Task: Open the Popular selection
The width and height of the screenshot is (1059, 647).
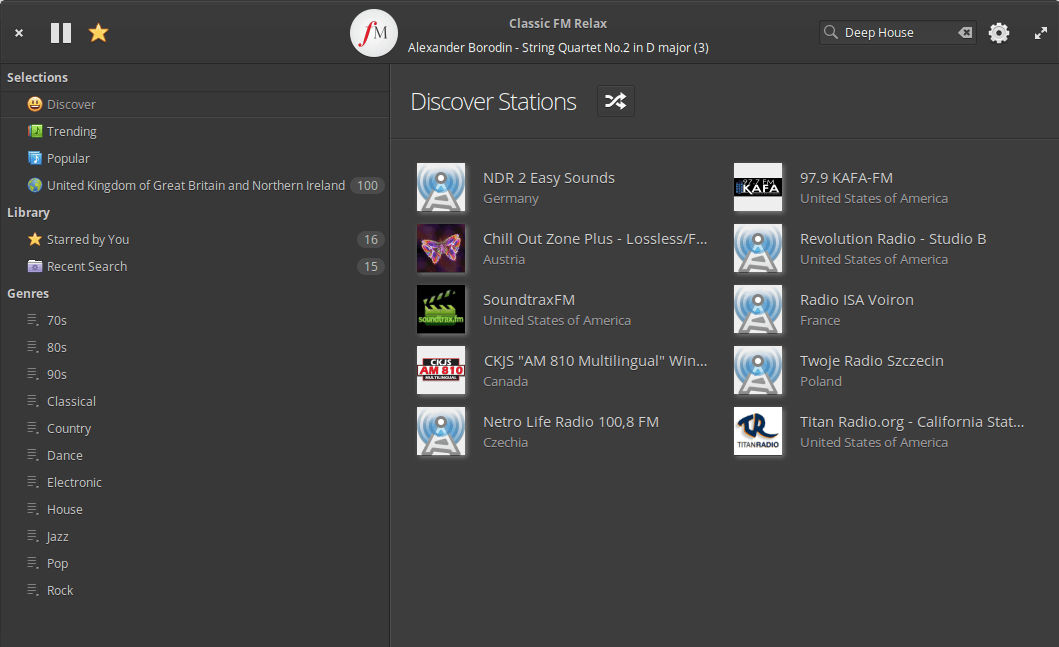Action: 195,158
